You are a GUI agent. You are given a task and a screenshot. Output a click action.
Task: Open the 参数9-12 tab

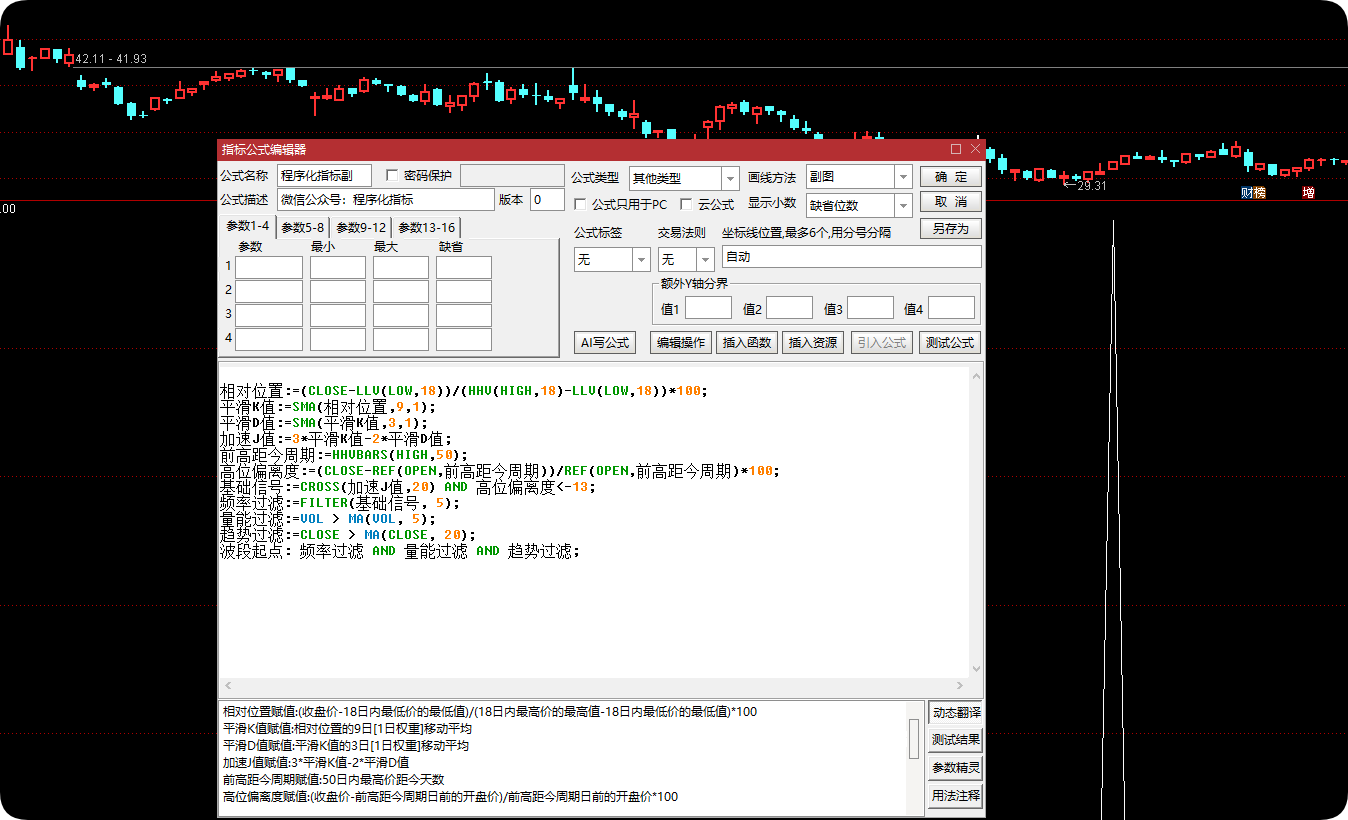pyautogui.click(x=361, y=227)
